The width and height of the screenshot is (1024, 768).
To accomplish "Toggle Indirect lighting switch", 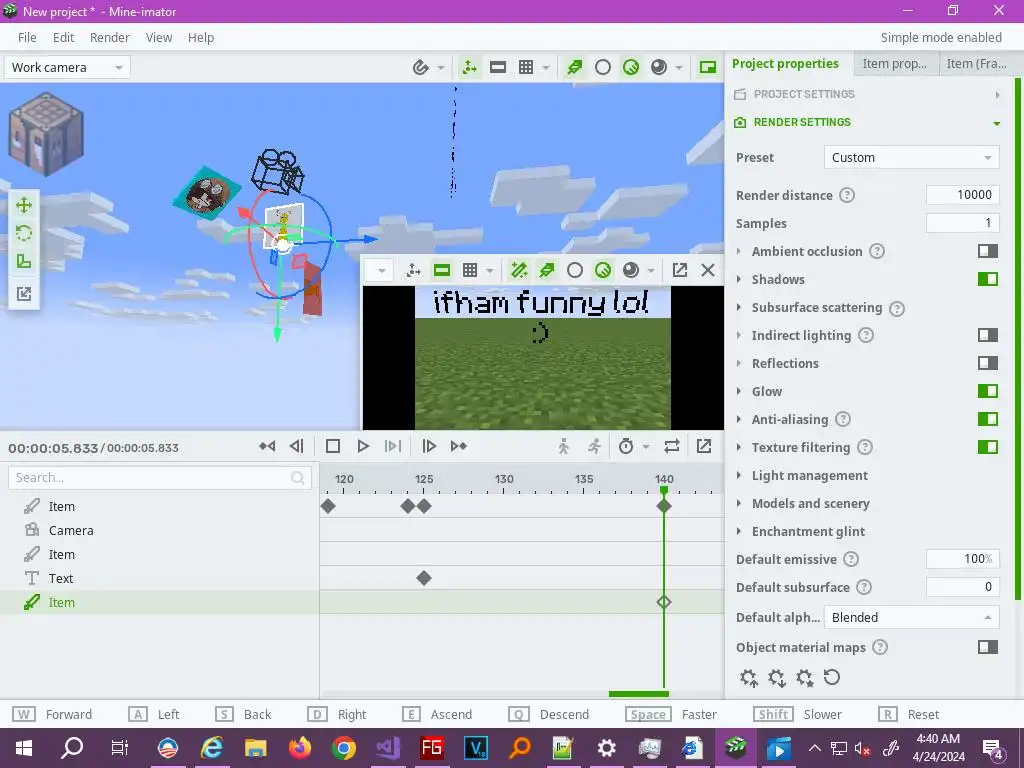I will tap(987, 335).
